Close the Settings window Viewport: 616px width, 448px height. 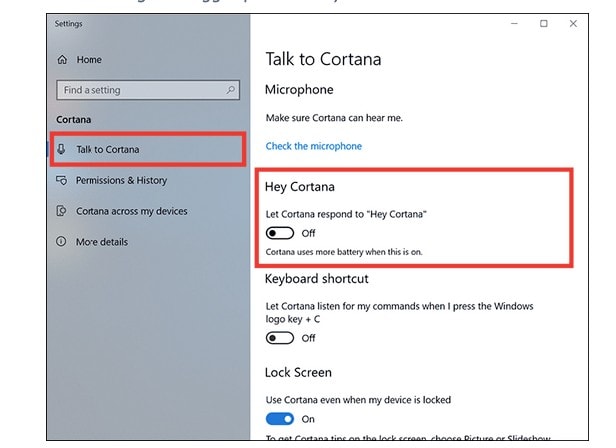click(x=573, y=24)
